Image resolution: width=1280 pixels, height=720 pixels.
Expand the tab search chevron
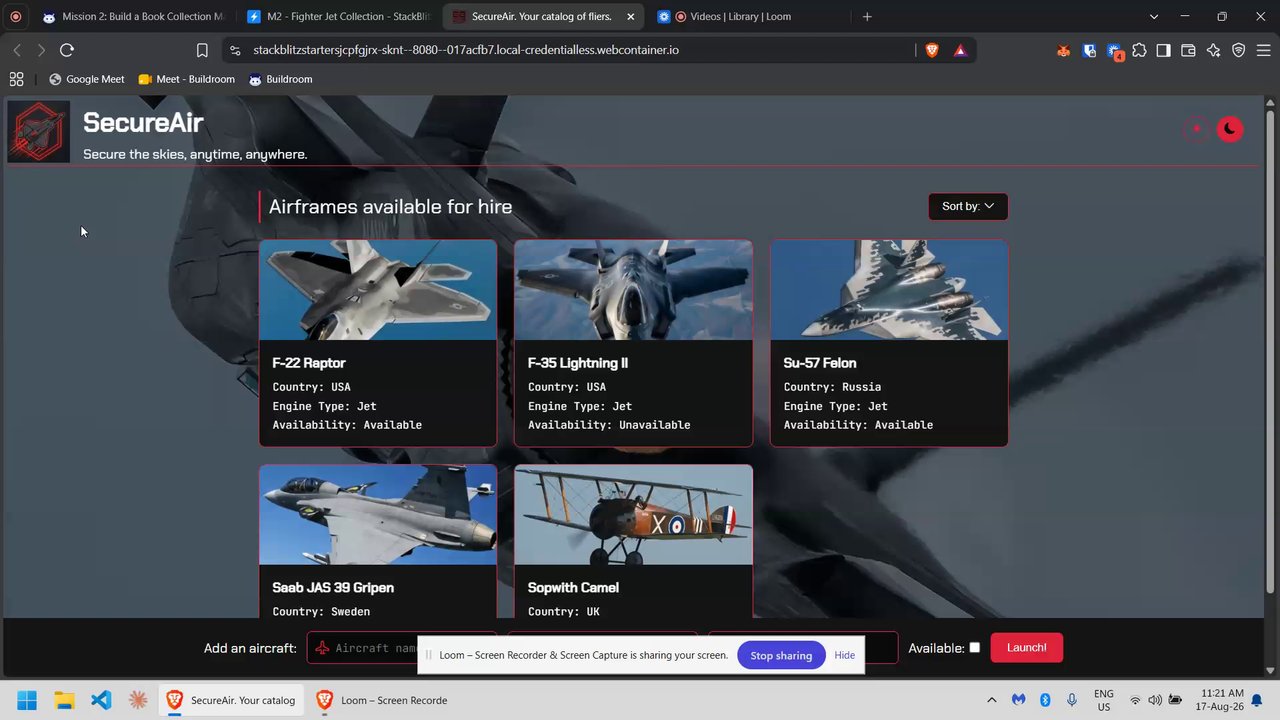[x=1154, y=17]
